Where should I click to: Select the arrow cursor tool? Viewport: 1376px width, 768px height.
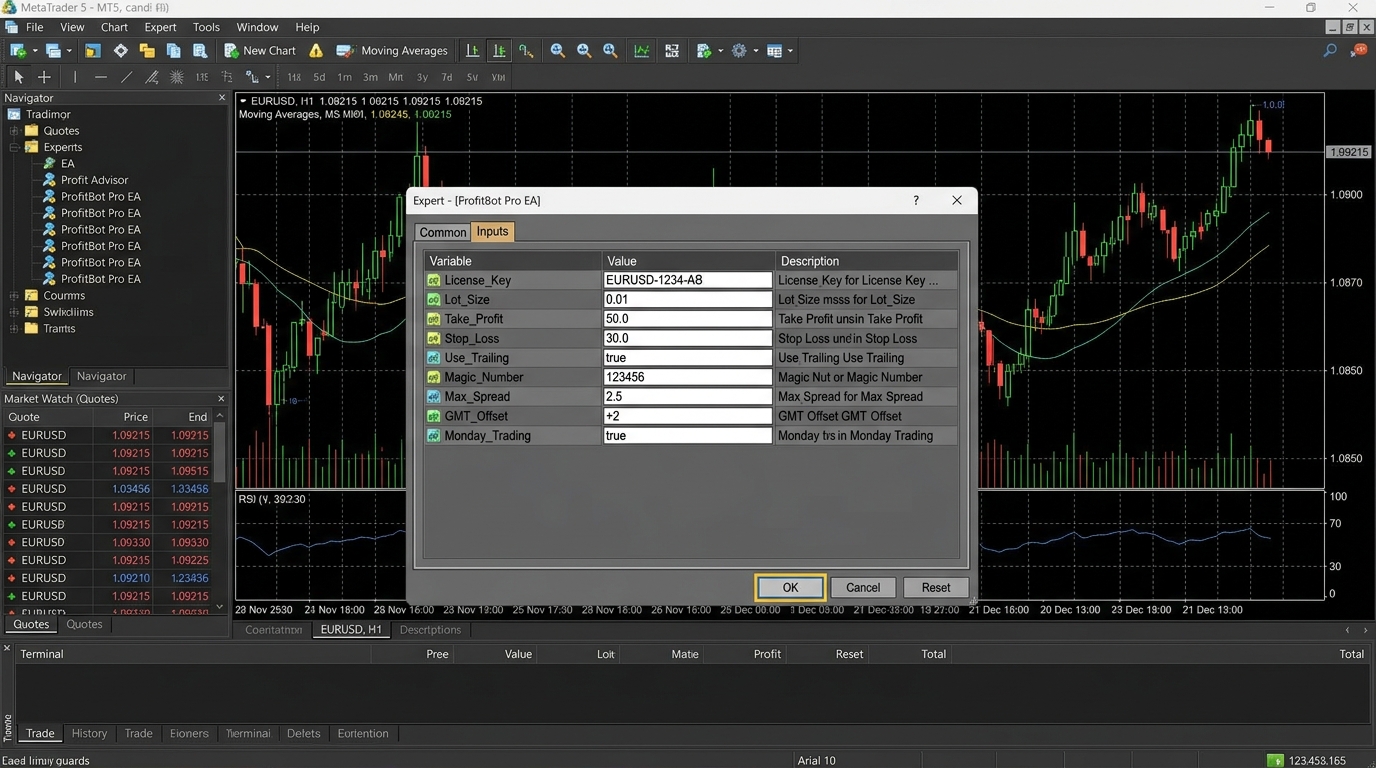click(x=18, y=77)
